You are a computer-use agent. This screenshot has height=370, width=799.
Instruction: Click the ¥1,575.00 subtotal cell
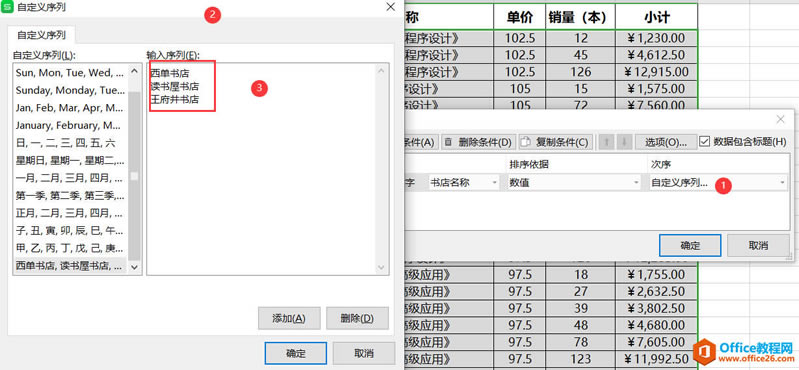(656, 89)
